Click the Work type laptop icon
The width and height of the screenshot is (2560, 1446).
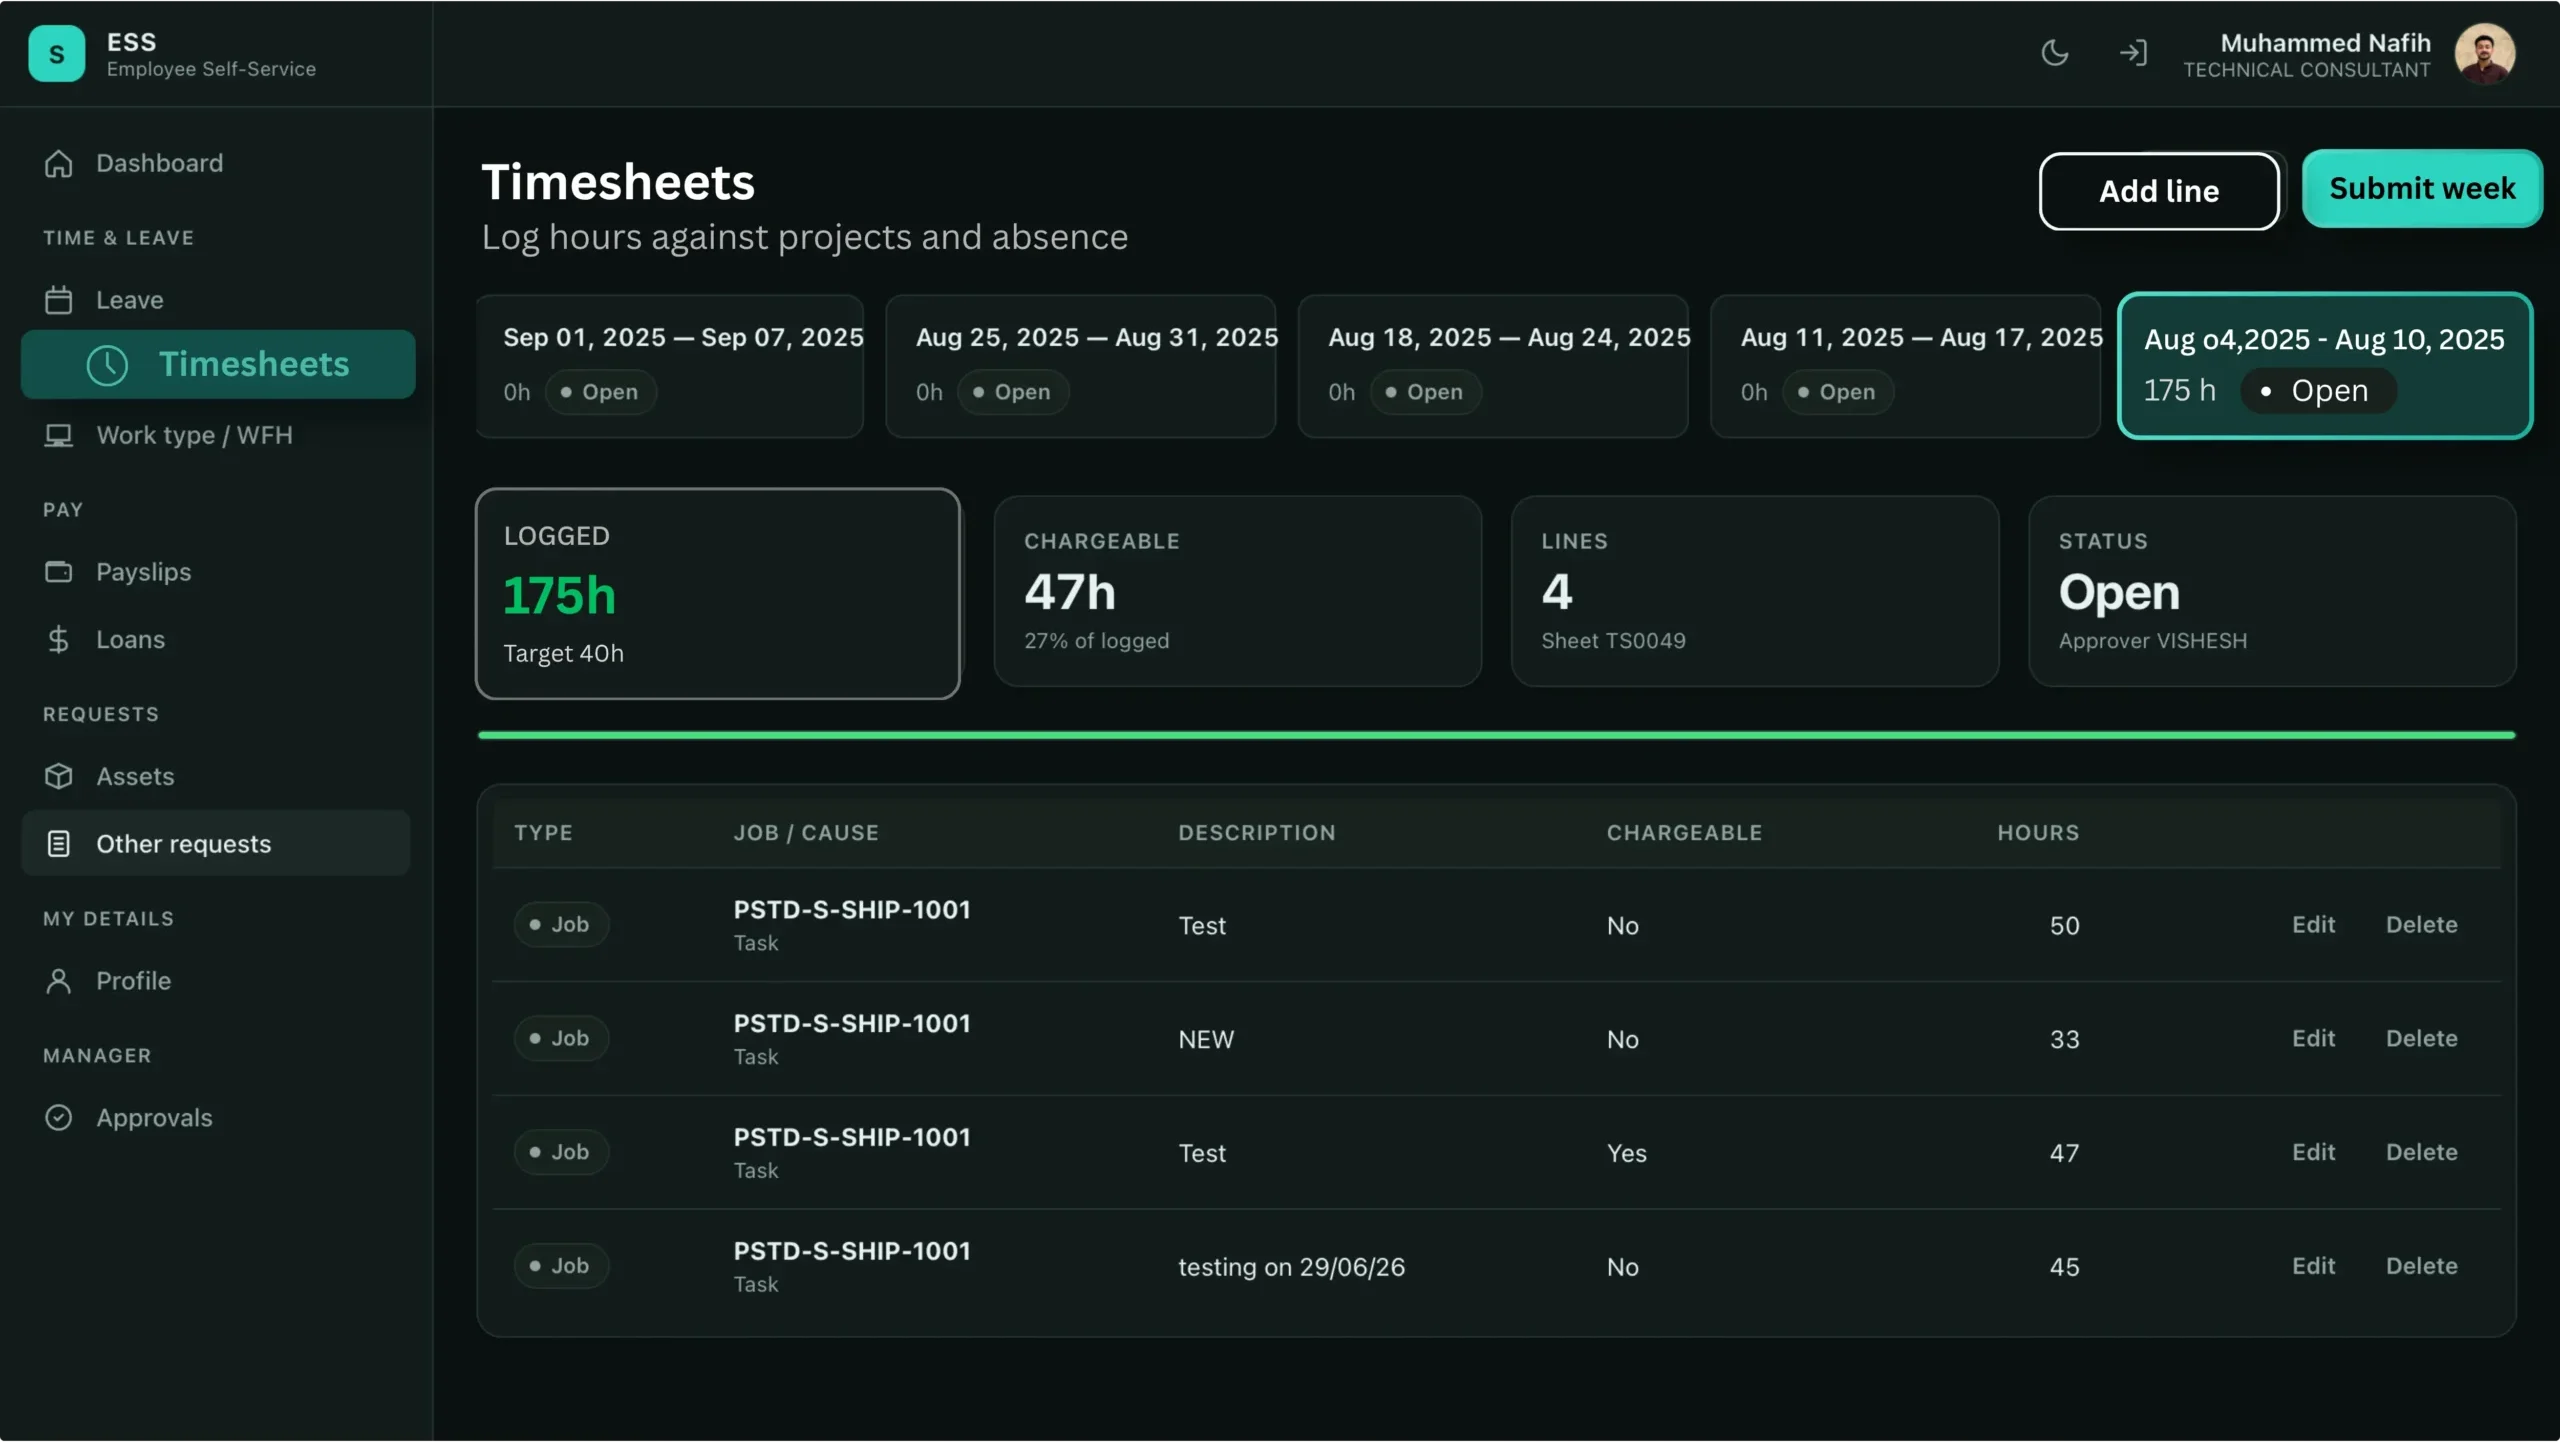pos(59,436)
